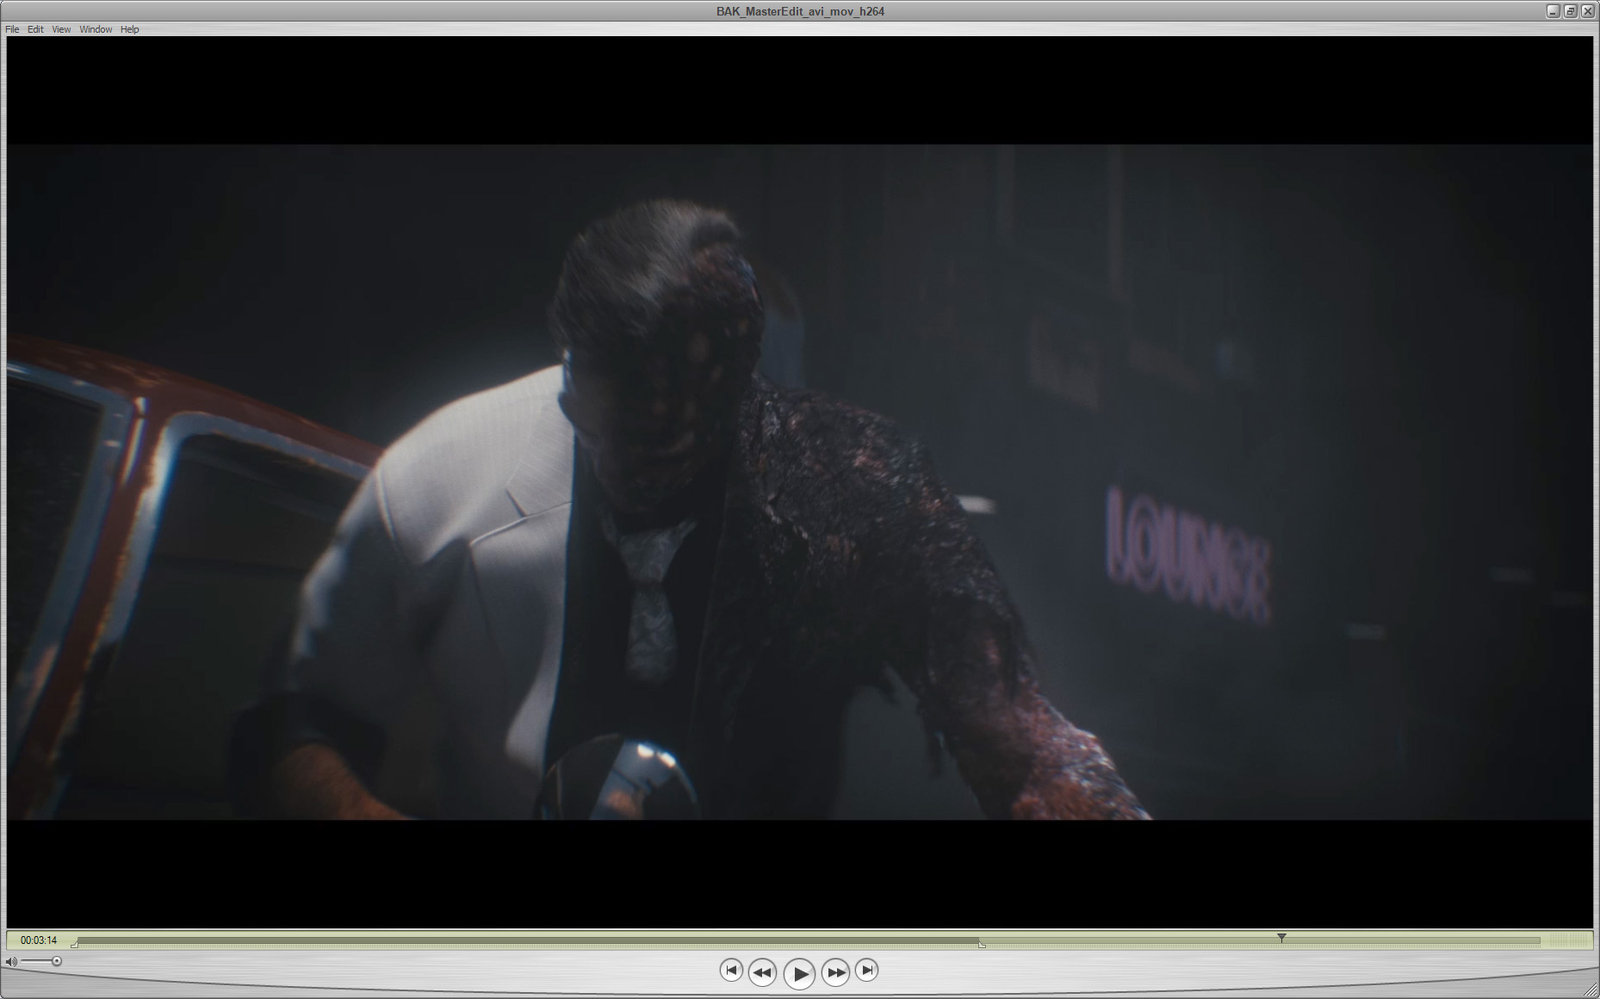Open the View menu
The width and height of the screenshot is (1600, 999).
tap(61, 30)
